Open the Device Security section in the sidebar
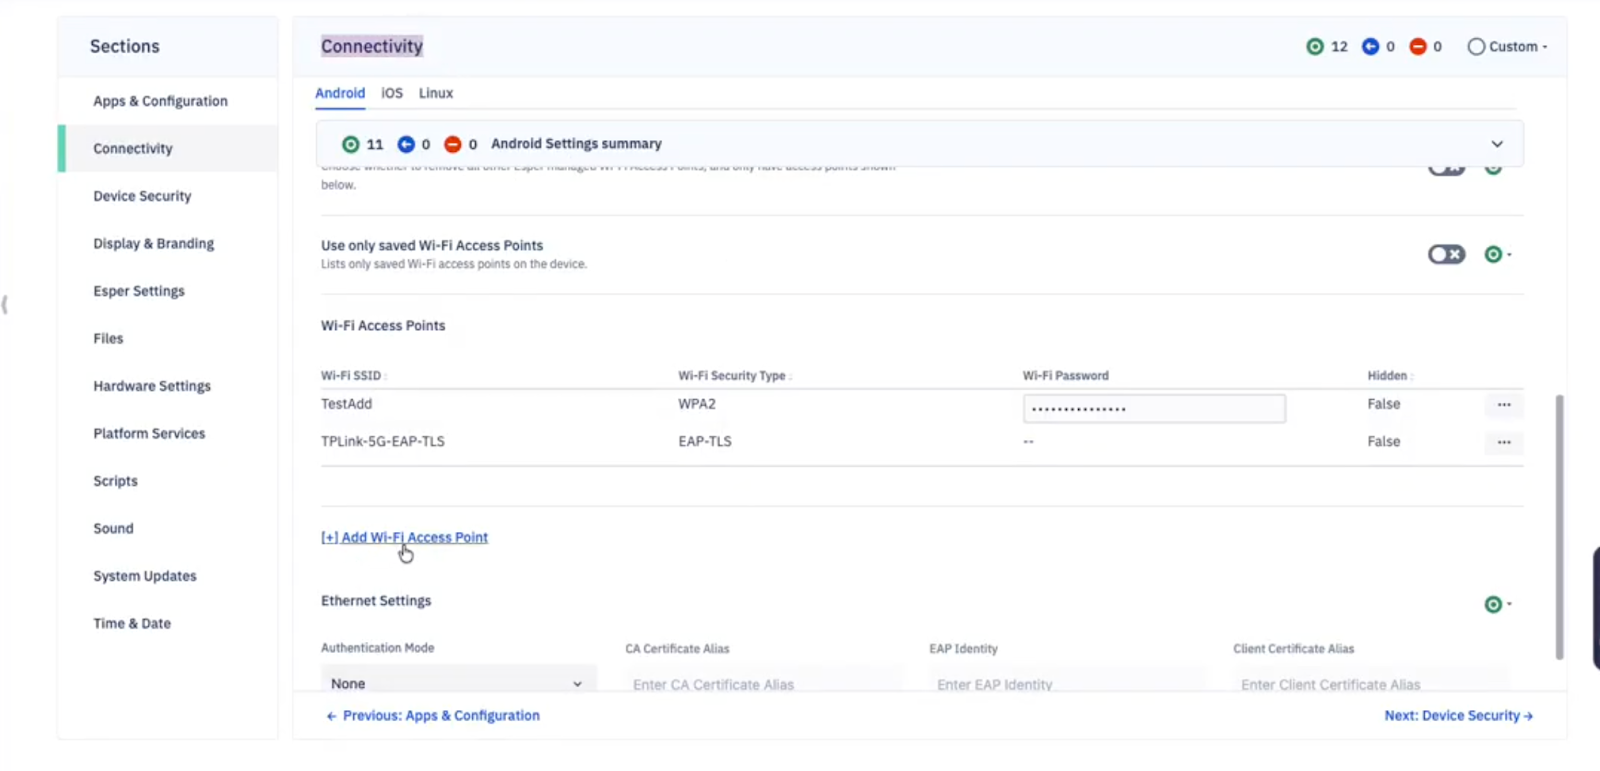 [142, 196]
